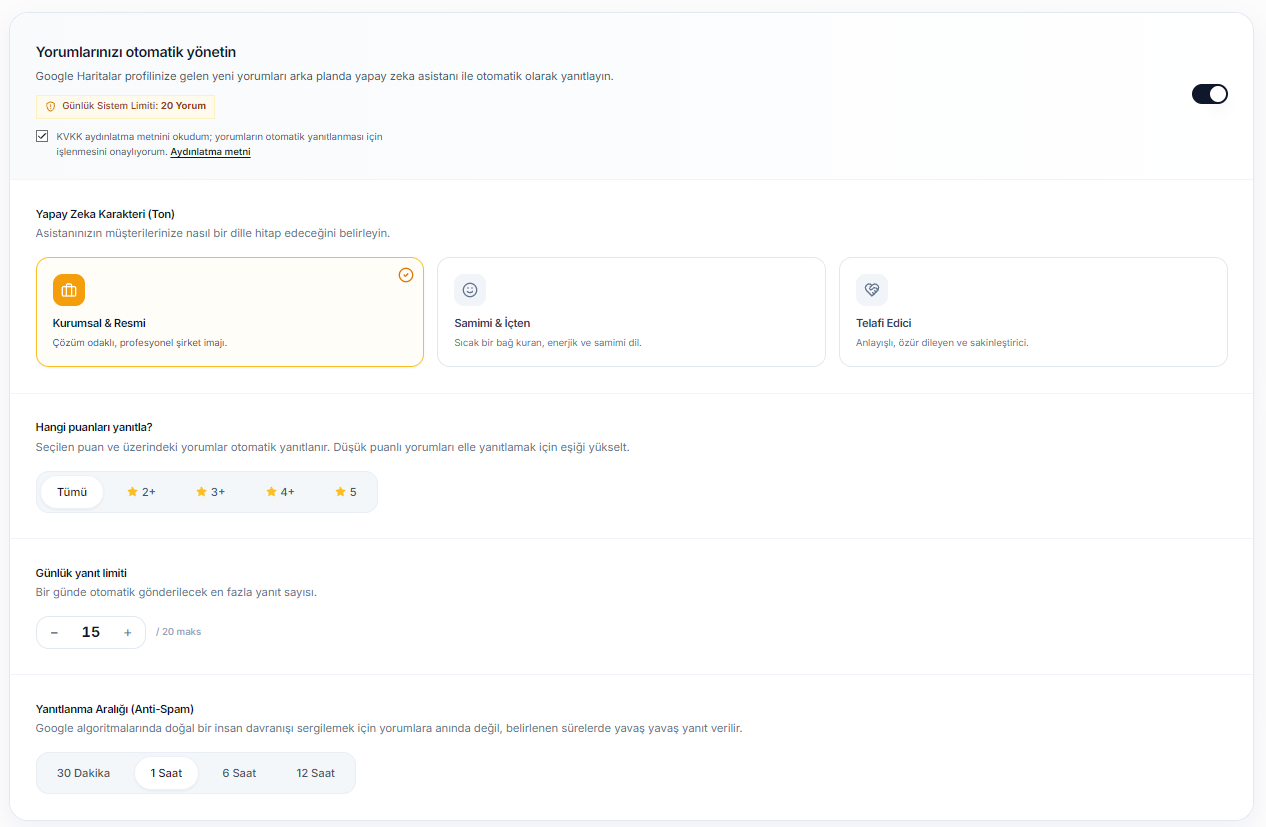The height and width of the screenshot is (827, 1266).
Task: Set reply interval to 12 Saat
Action: point(316,773)
